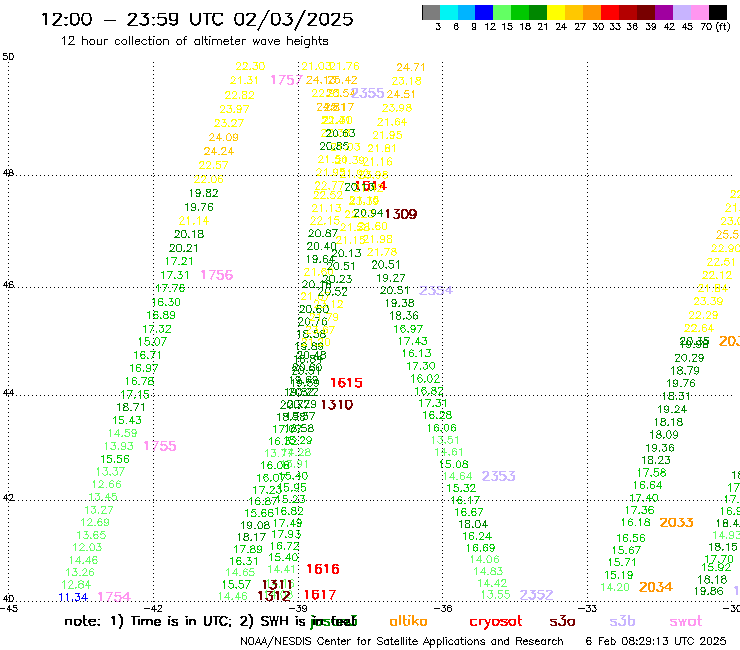Click the '6 Feb 08:29:13 UTC 2025' timestamp
The height and width of the screenshot is (650, 740).
[656, 641]
